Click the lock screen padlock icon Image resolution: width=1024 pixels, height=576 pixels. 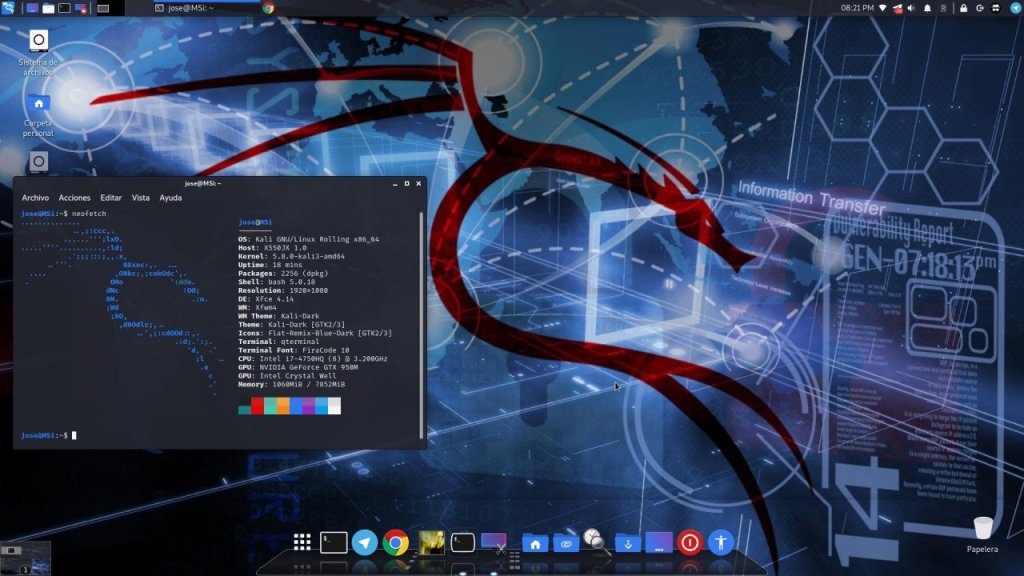pyautogui.click(x=963, y=8)
